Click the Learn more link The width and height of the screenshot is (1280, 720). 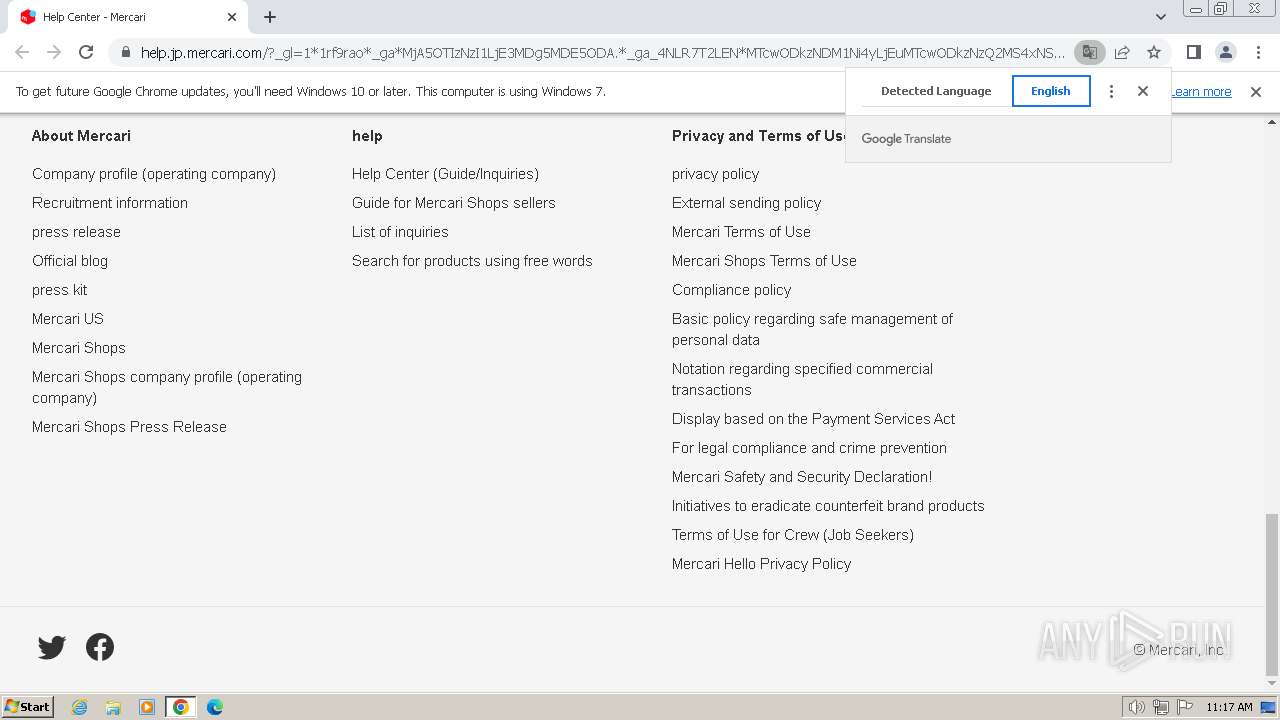tap(1203, 92)
